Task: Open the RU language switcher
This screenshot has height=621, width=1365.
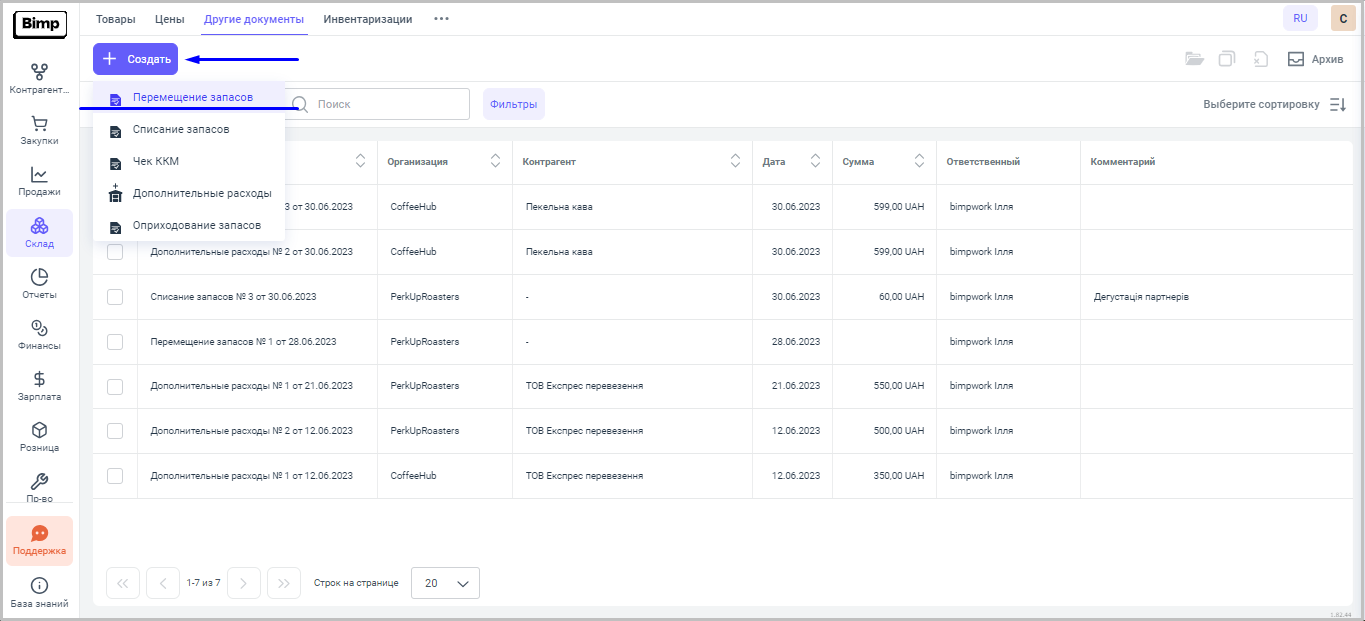Action: point(1300,18)
